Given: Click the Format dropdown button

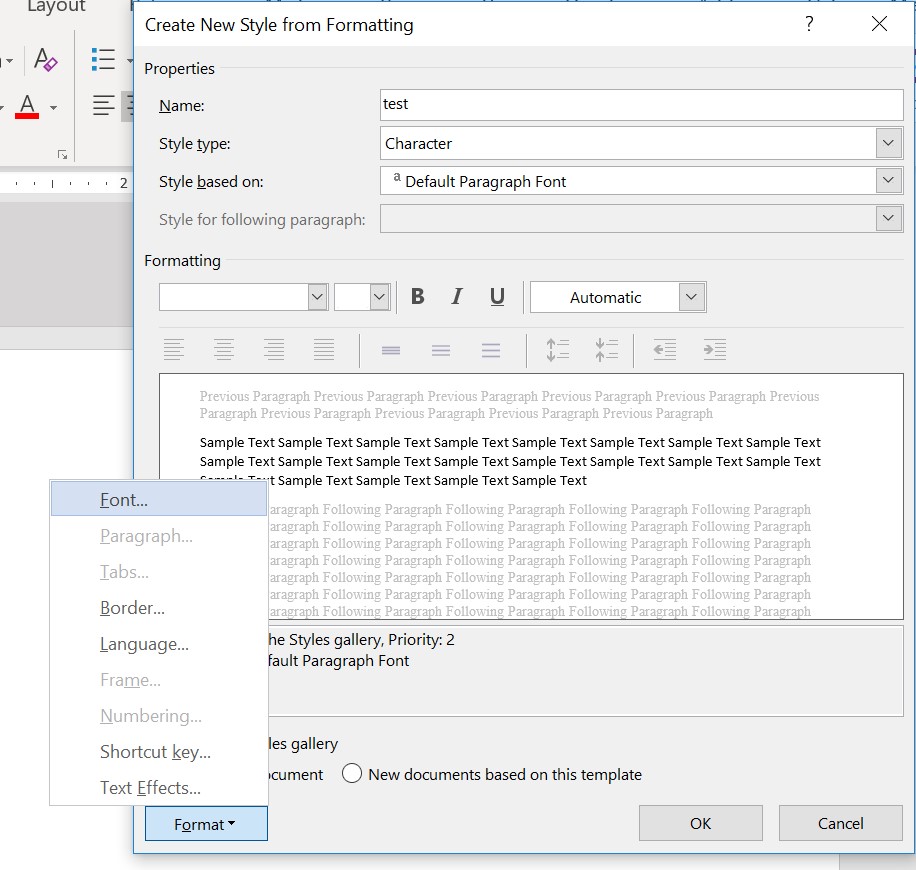Looking at the screenshot, I should [x=206, y=824].
